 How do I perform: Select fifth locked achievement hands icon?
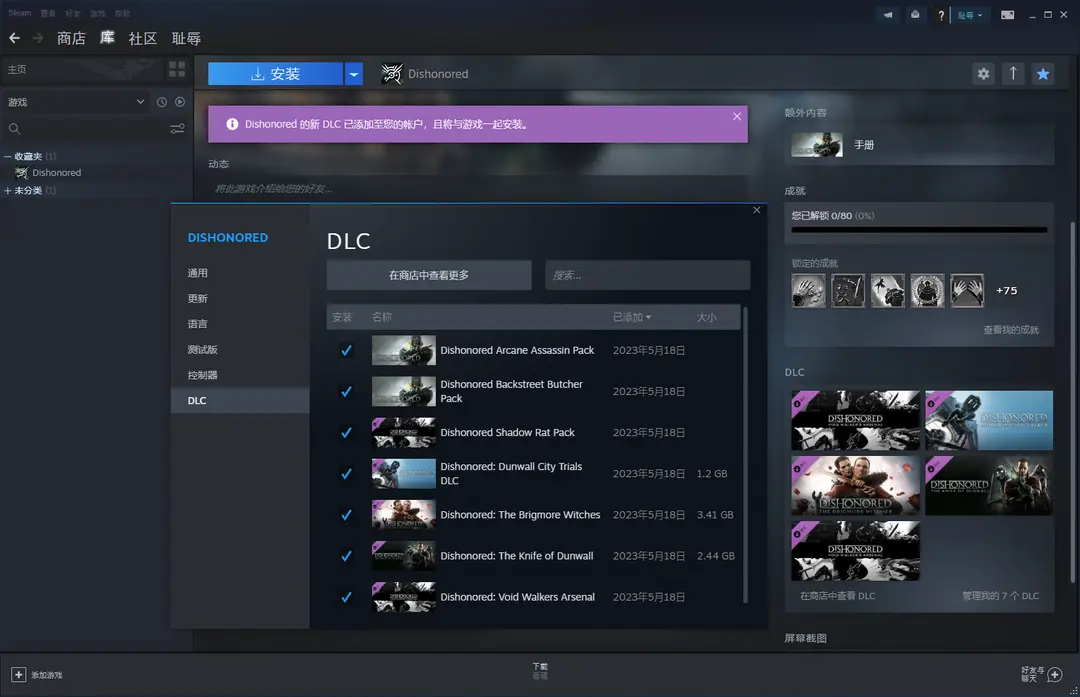pyautogui.click(x=967, y=291)
